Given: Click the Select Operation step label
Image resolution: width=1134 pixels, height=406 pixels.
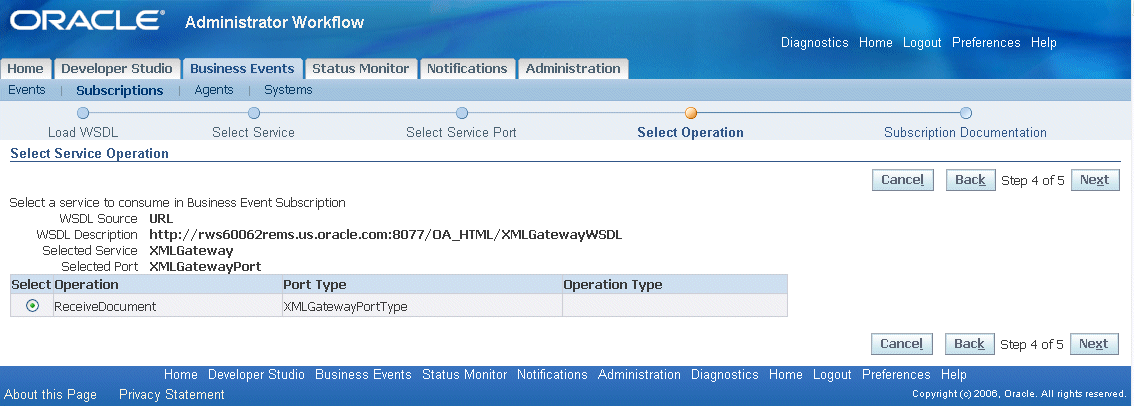Looking at the screenshot, I should click(691, 132).
